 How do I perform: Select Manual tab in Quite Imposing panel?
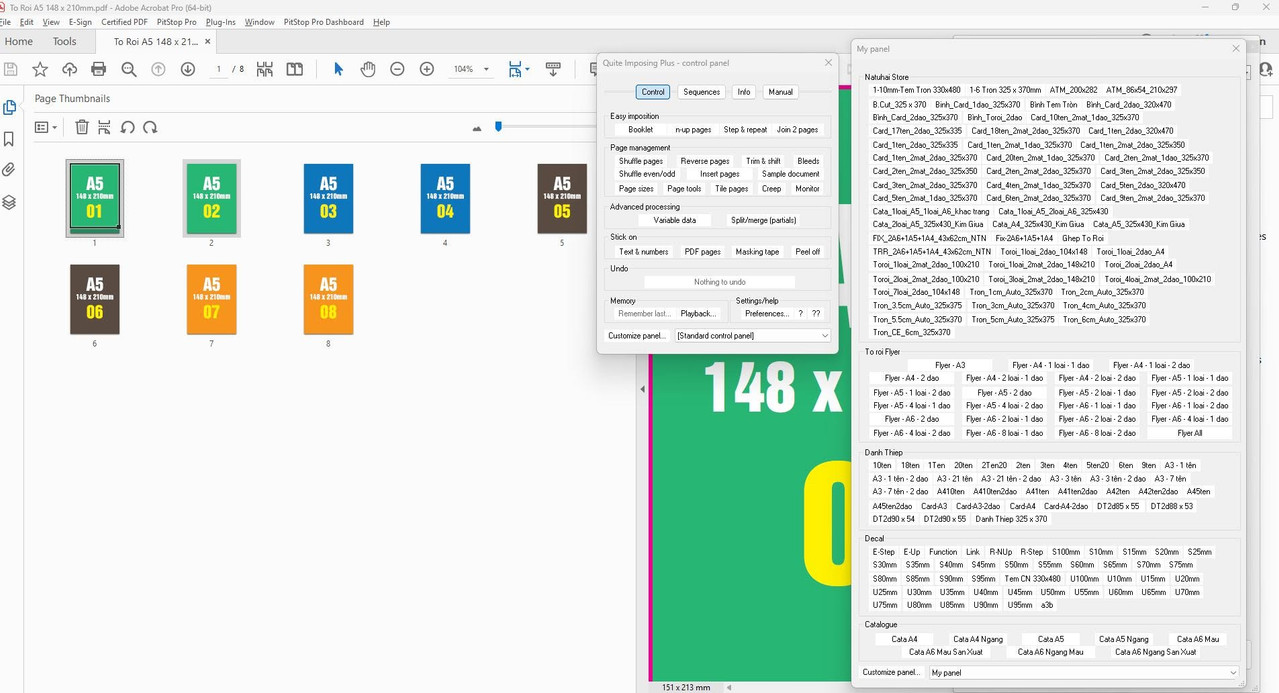pos(780,92)
